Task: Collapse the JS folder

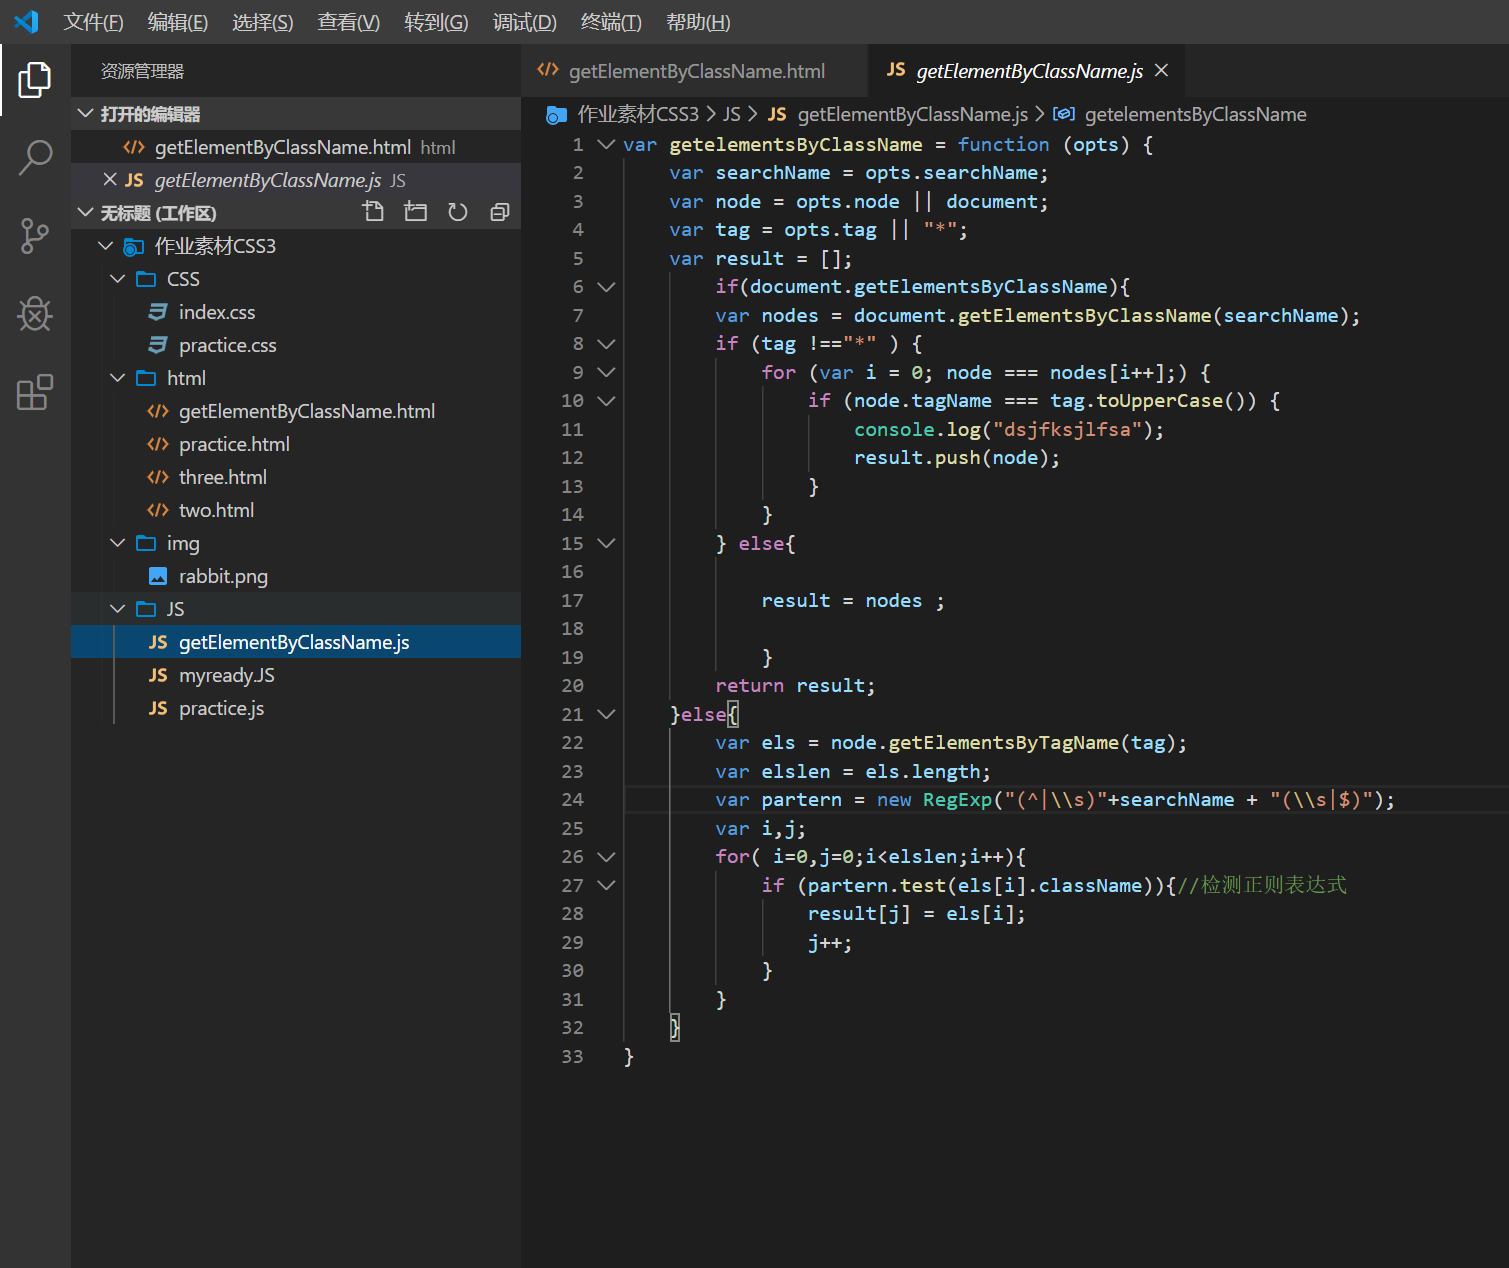Action: (x=118, y=609)
